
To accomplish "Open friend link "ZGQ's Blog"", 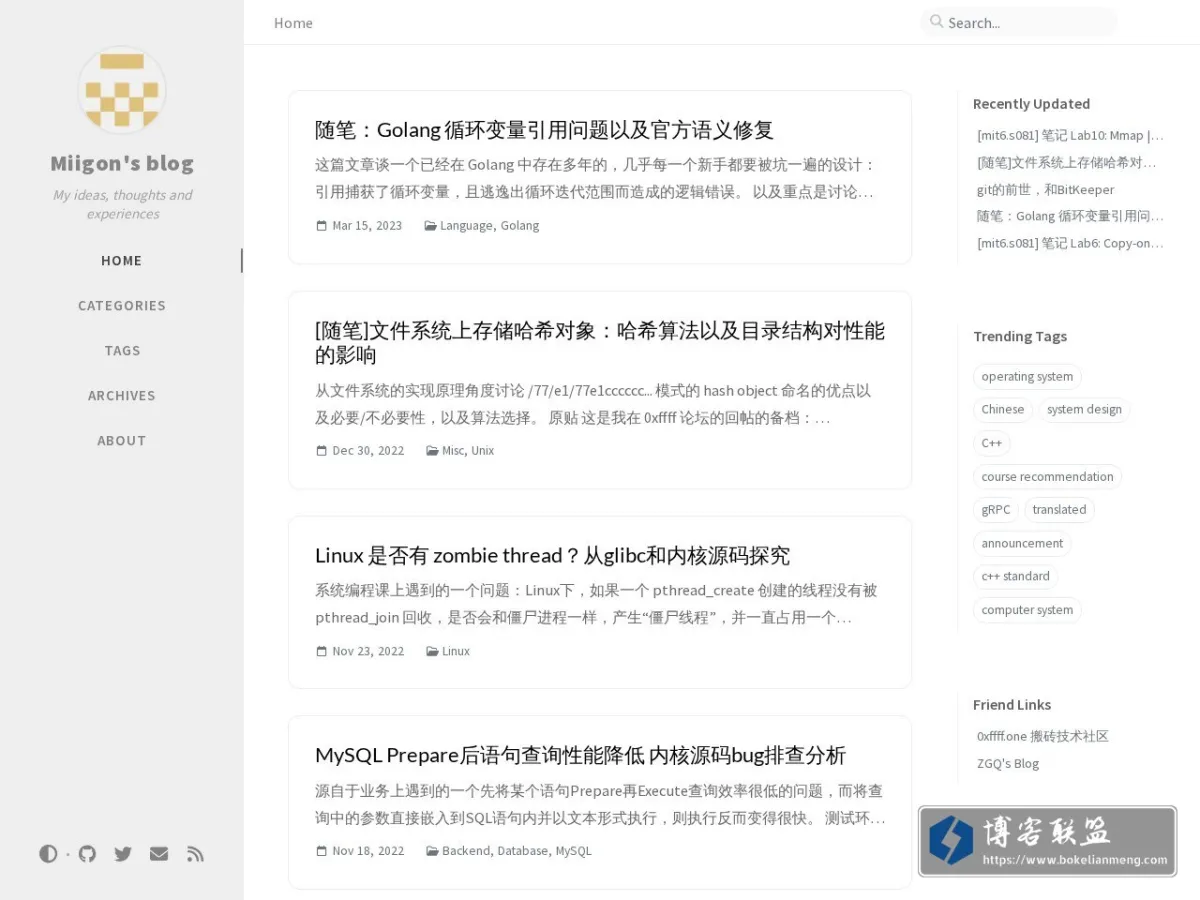I will (x=1008, y=763).
